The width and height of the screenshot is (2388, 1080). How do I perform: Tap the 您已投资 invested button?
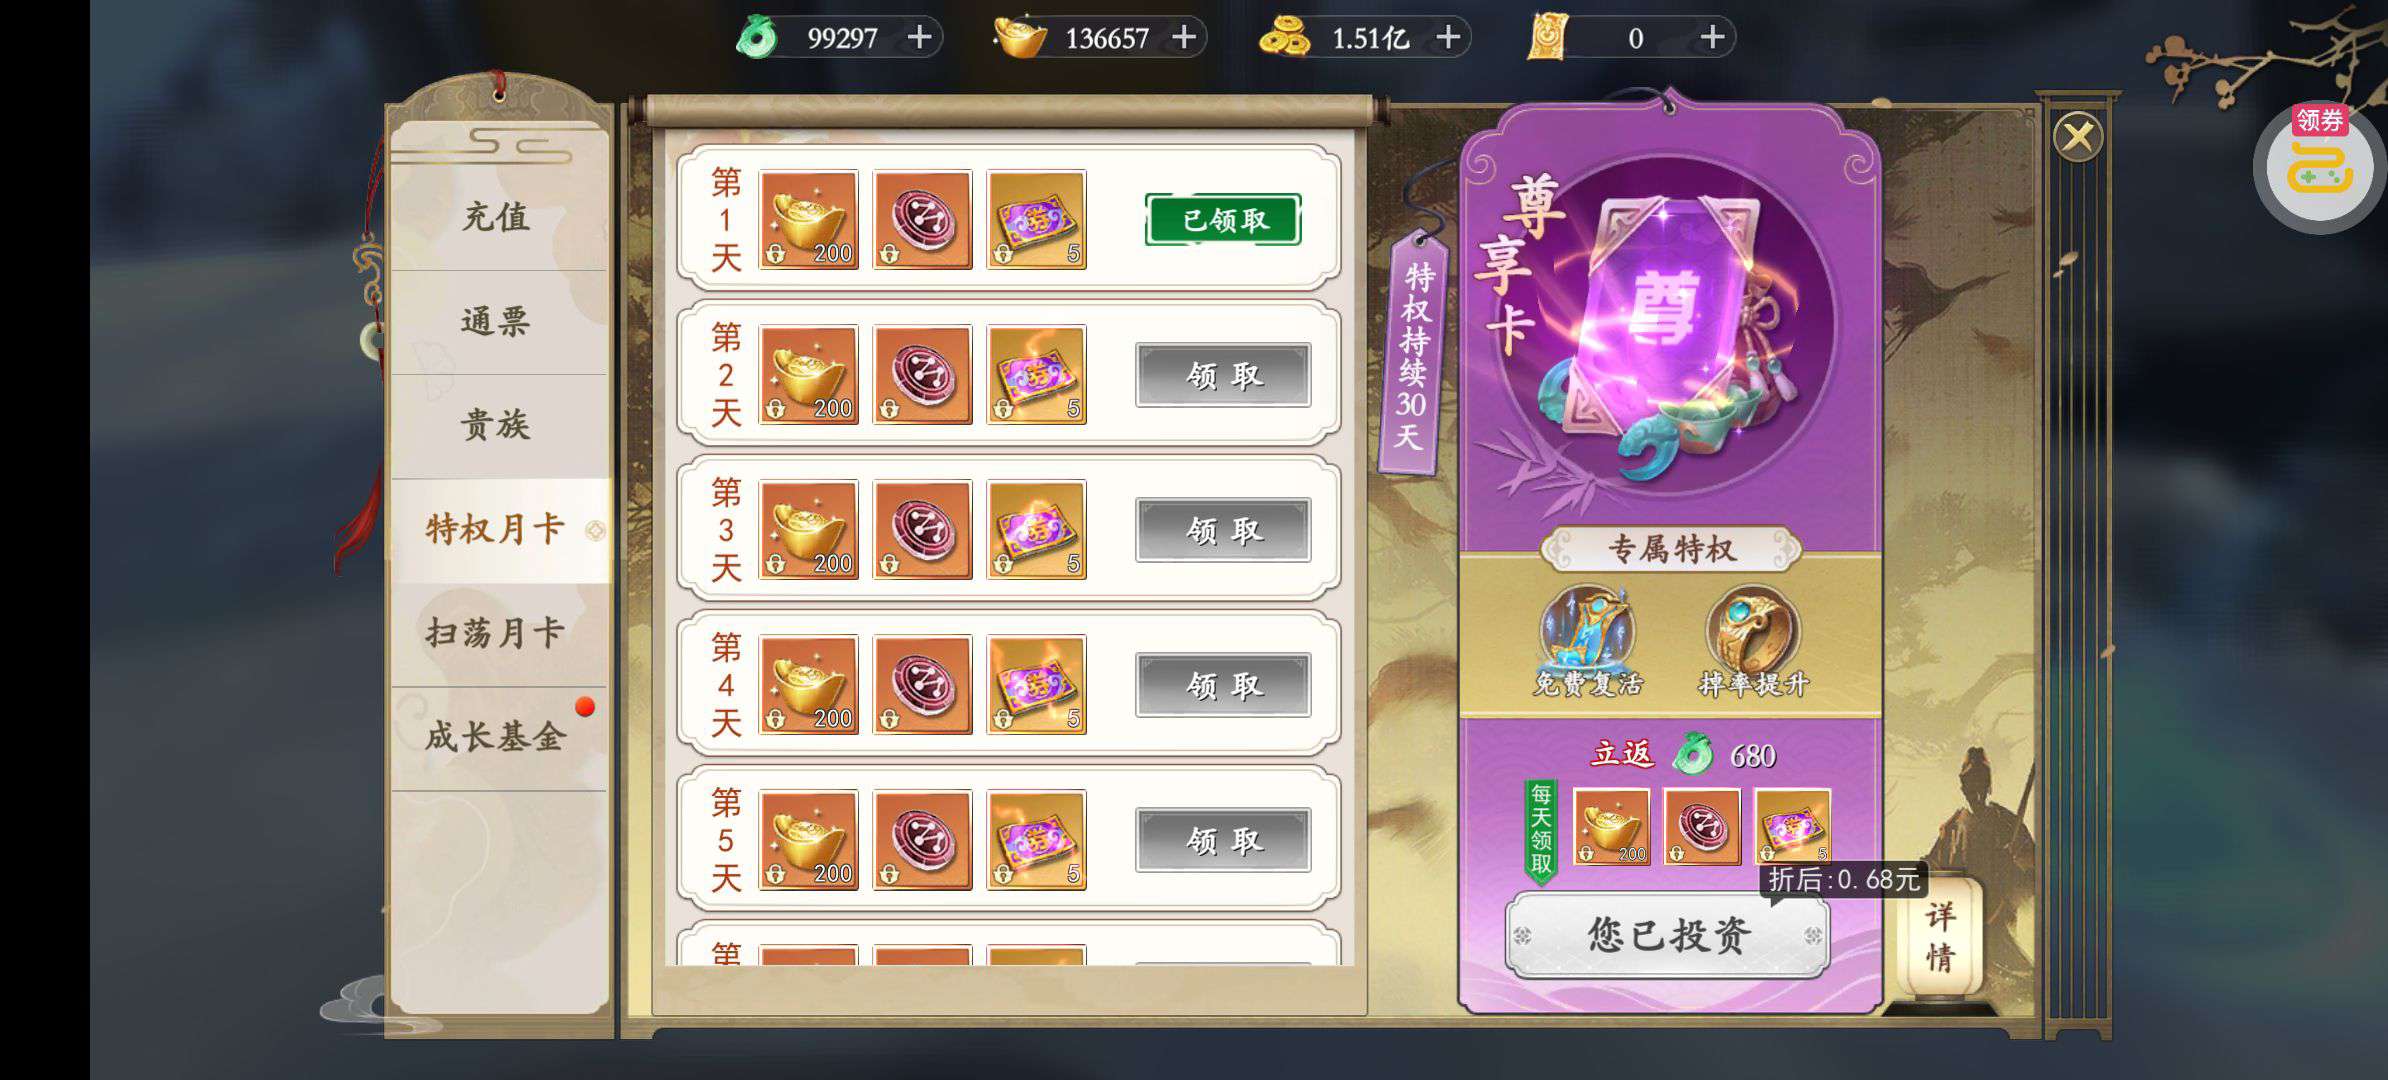pyautogui.click(x=1668, y=935)
